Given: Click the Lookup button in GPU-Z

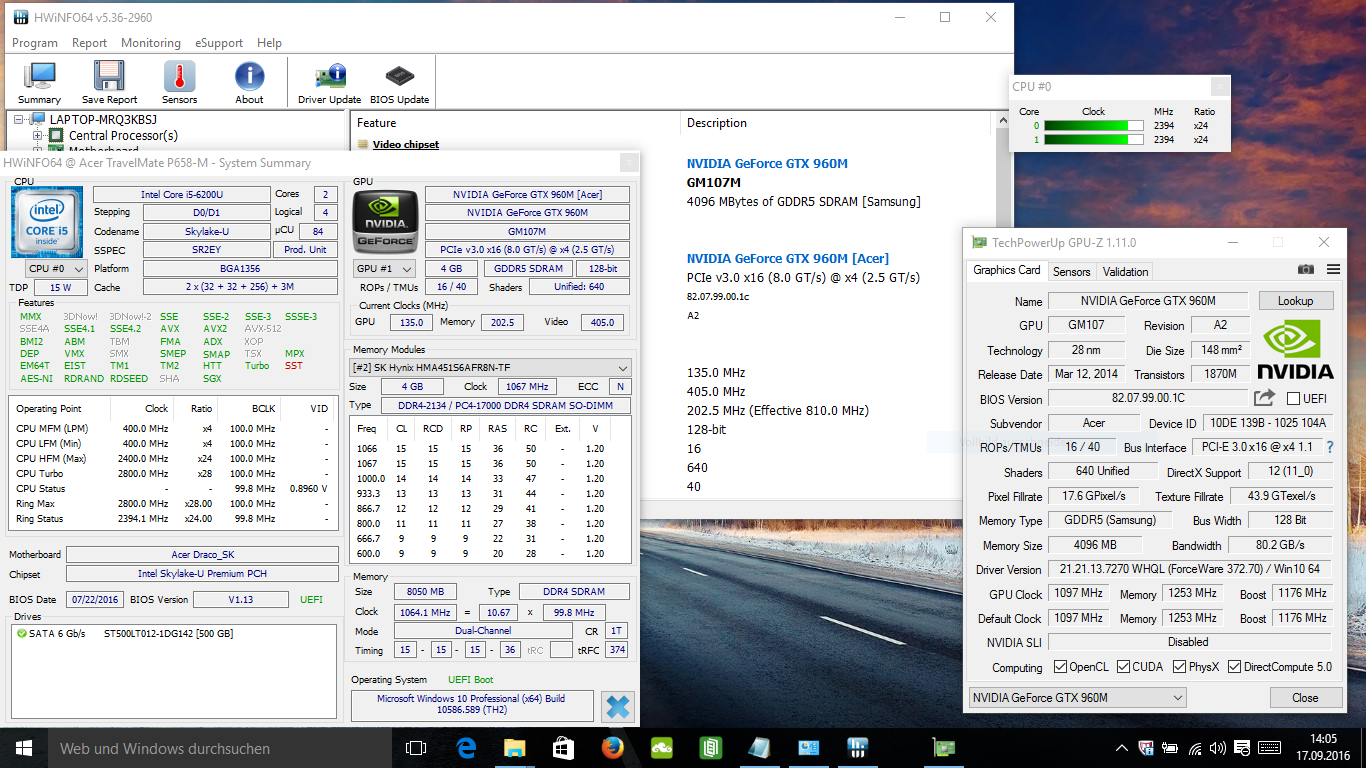Looking at the screenshot, I should tap(1295, 301).
